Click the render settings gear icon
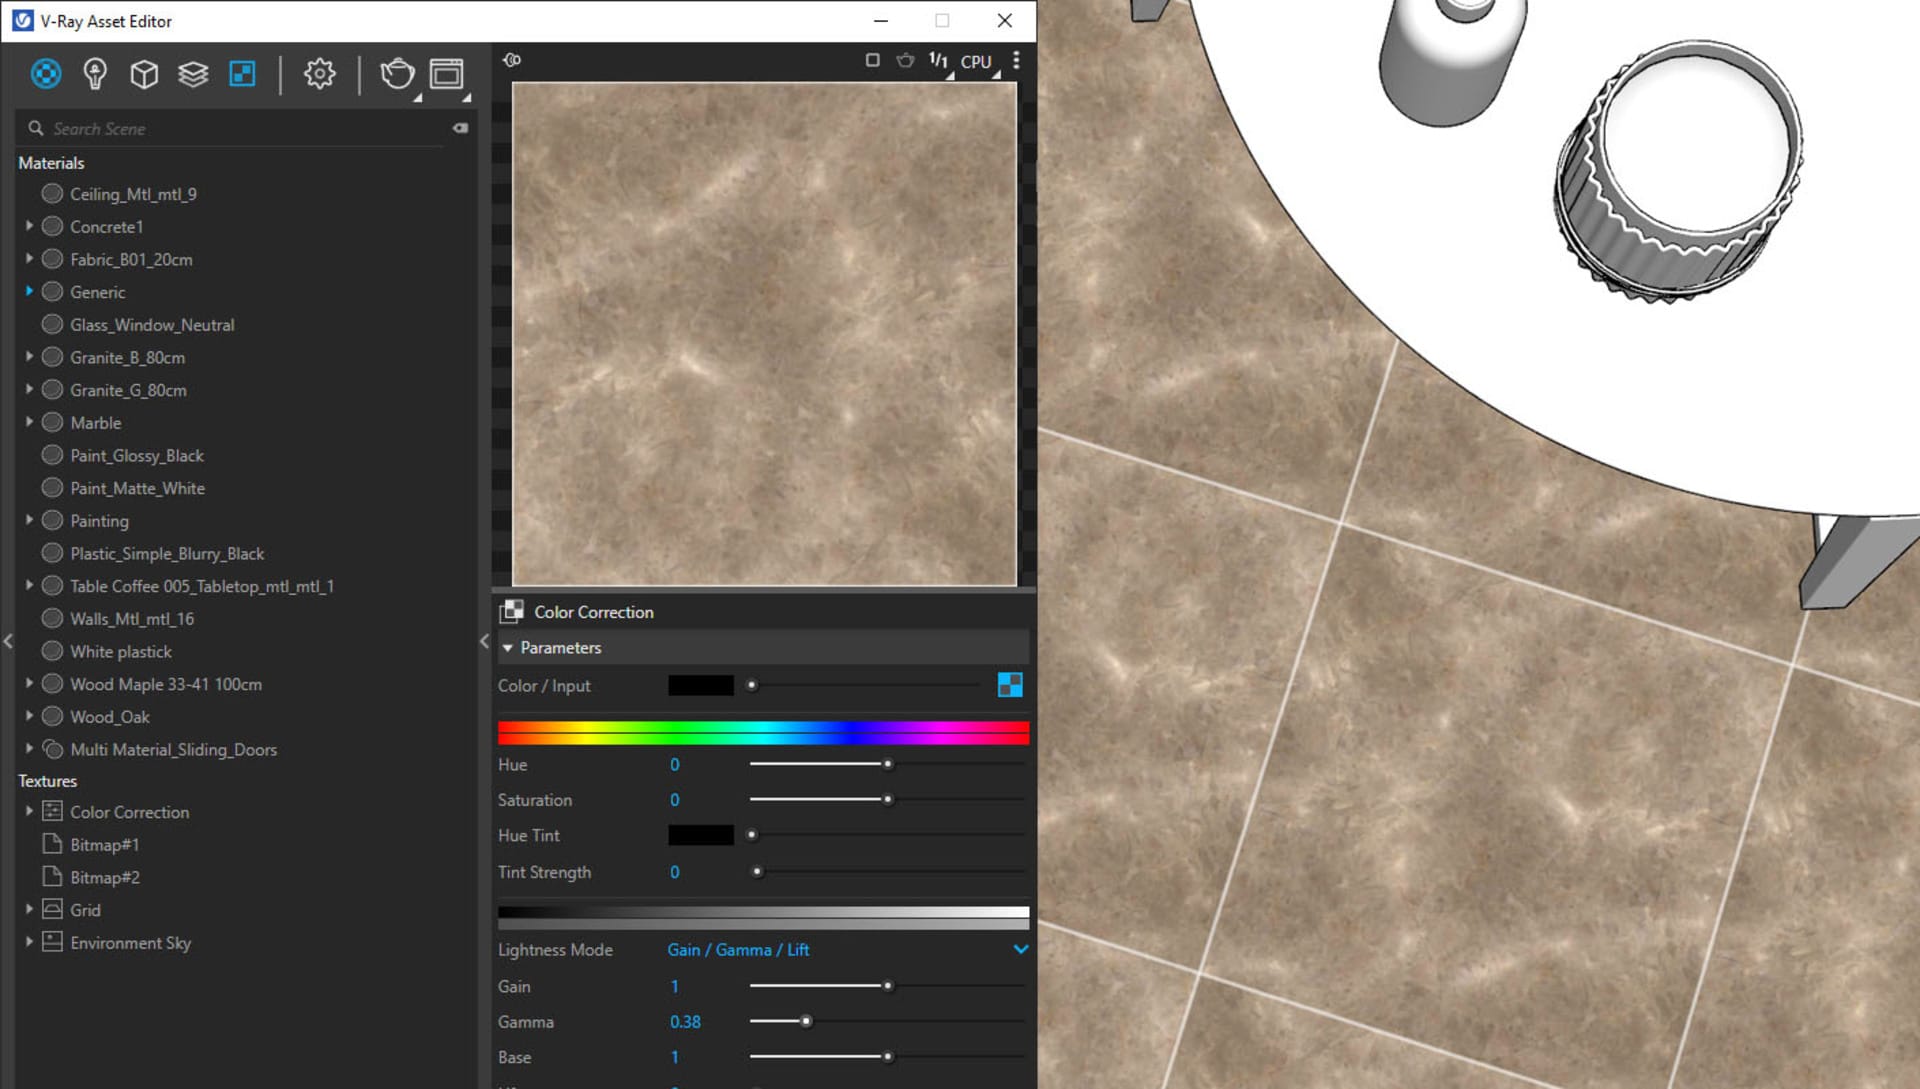The width and height of the screenshot is (1920, 1089). coord(320,73)
